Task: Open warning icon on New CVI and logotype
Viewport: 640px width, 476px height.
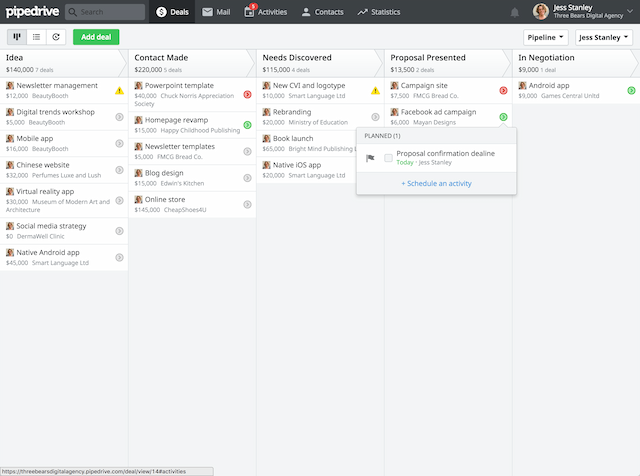Action: tap(375, 91)
